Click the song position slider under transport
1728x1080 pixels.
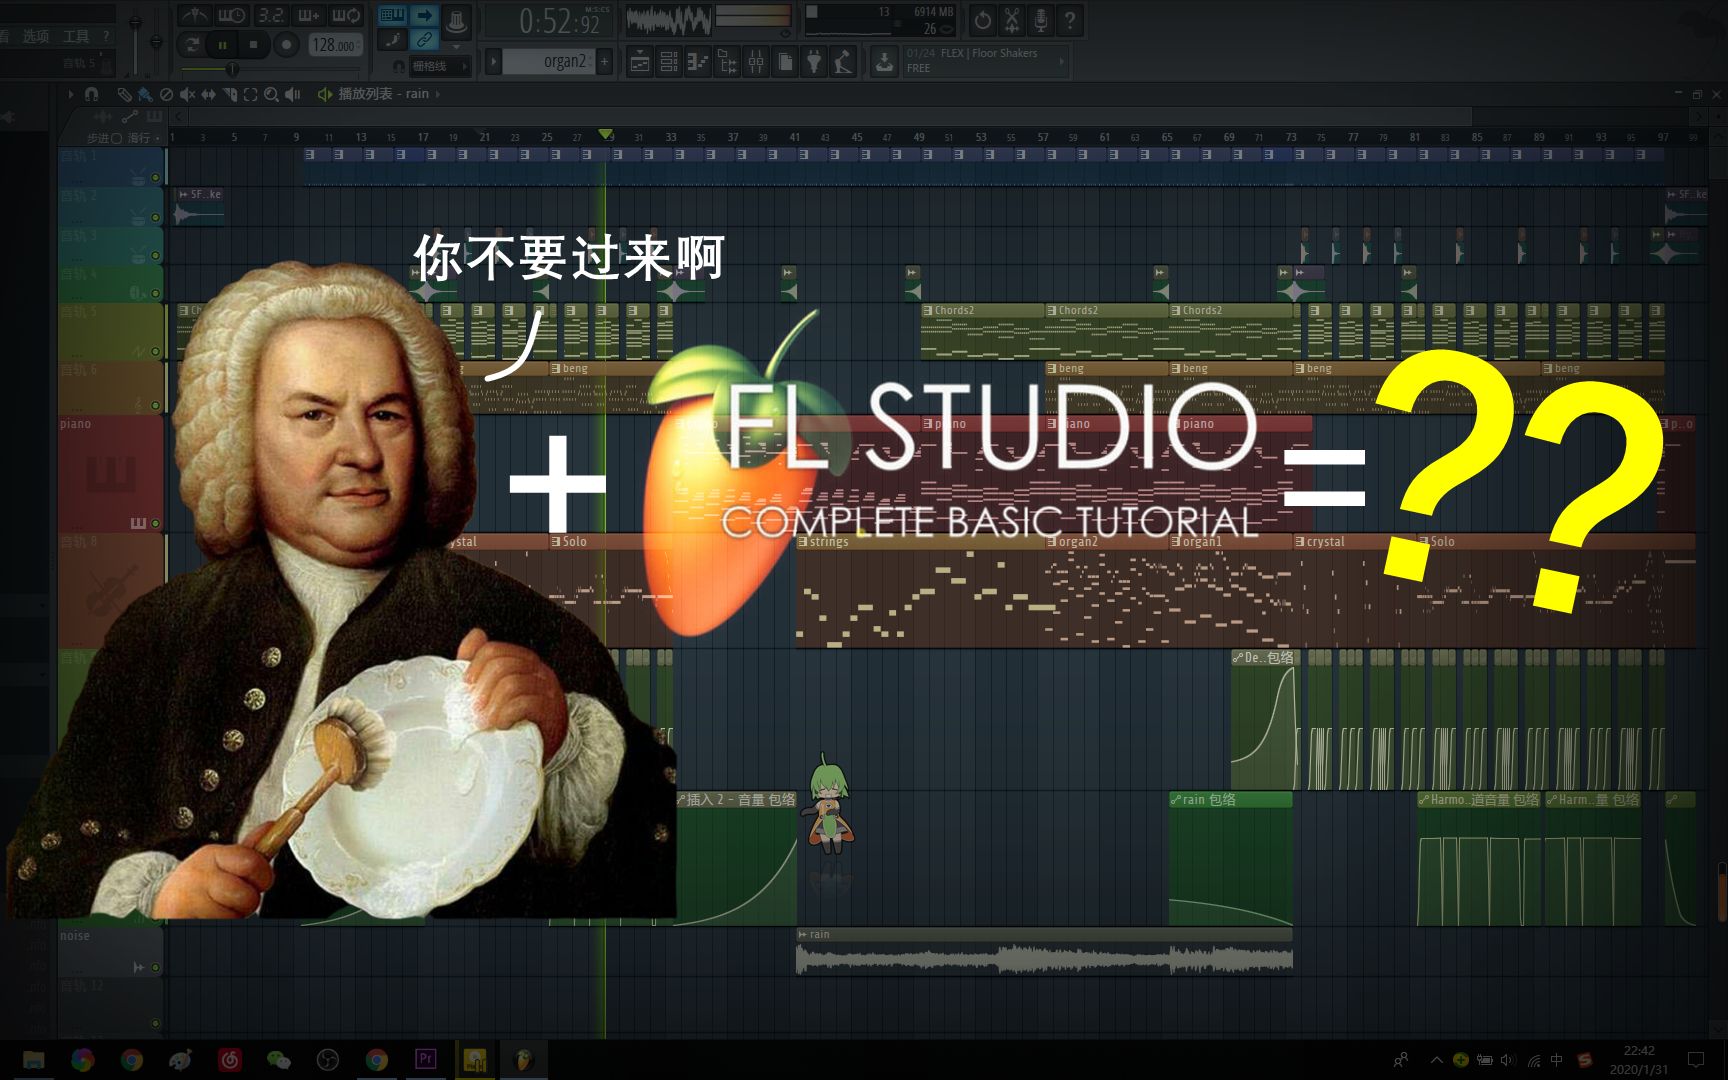(270, 69)
